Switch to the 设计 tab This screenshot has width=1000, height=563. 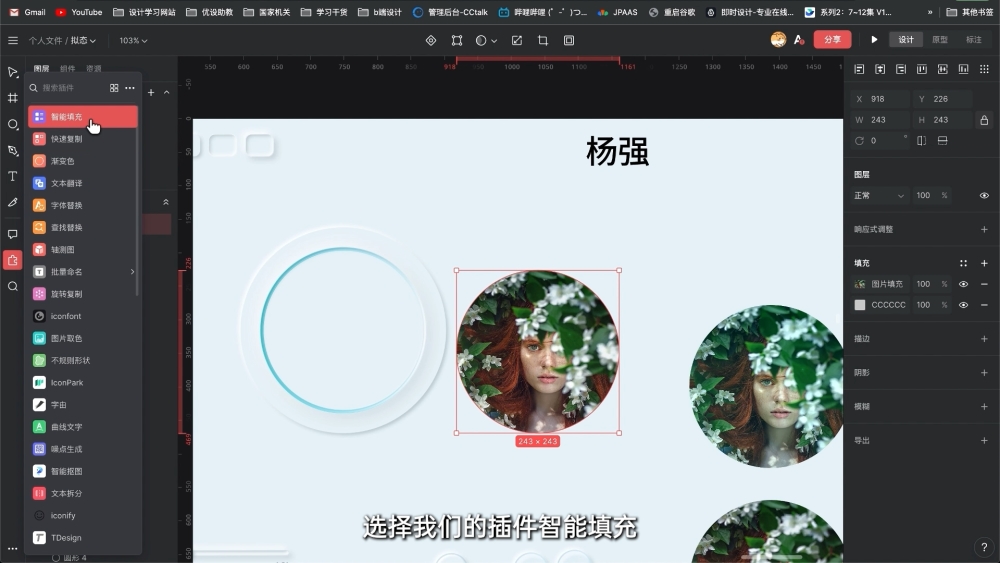[x=906, y=40]
